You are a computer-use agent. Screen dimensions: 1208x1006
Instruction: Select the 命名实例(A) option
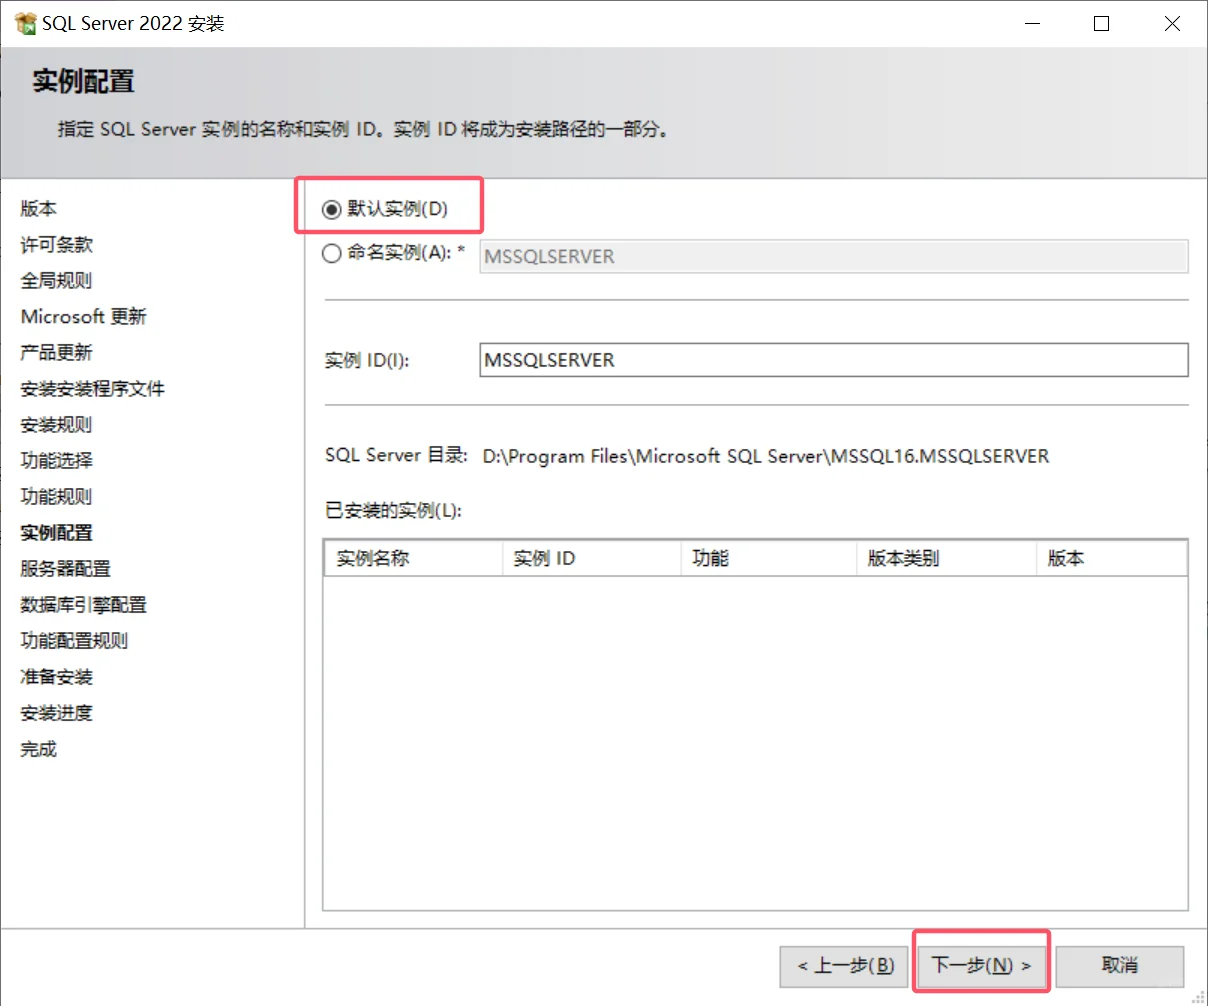331,254
